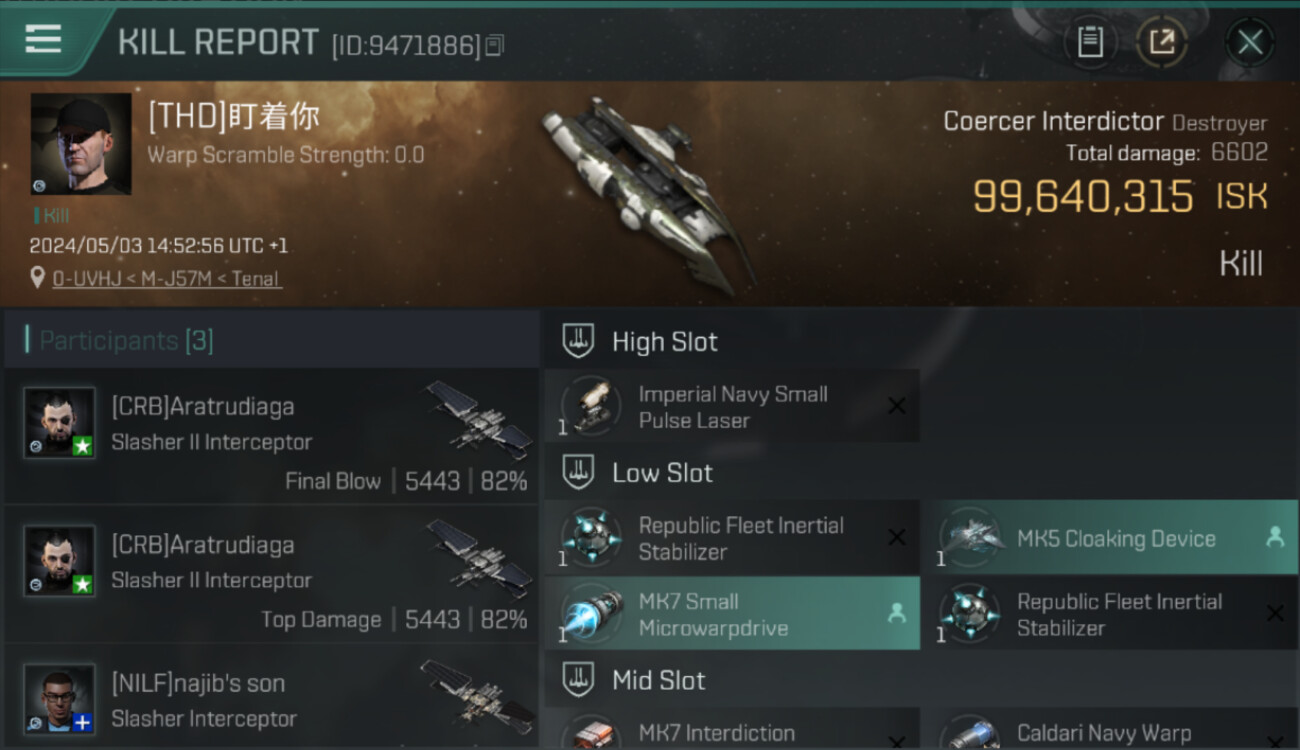Open the Top Damage Aratrudiaga participant
1300x750 pixels.
tap(272, 575)
